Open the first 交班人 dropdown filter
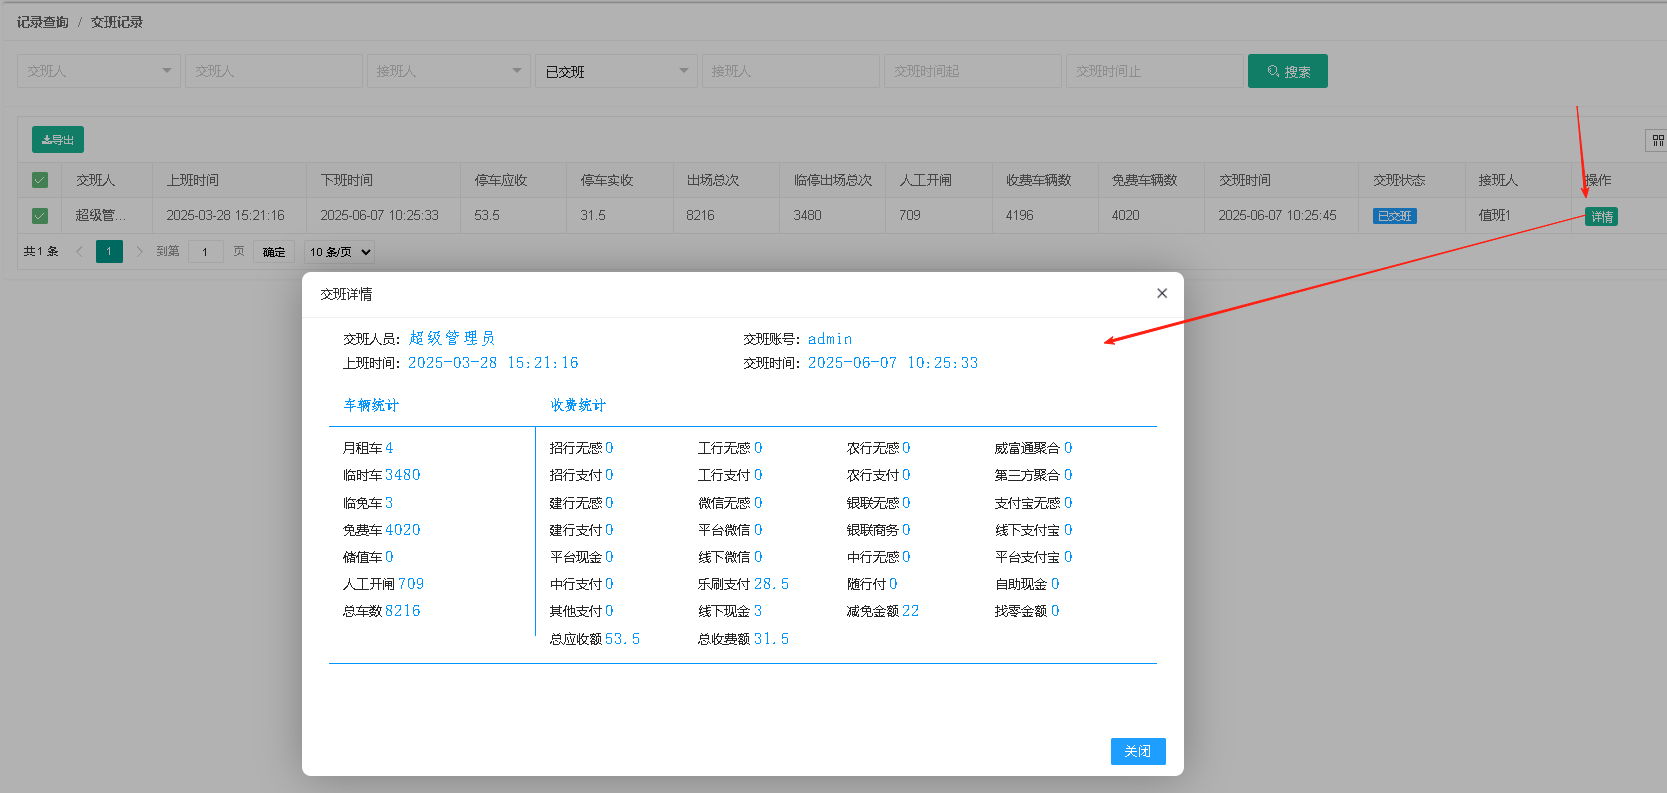 (99, 71)
